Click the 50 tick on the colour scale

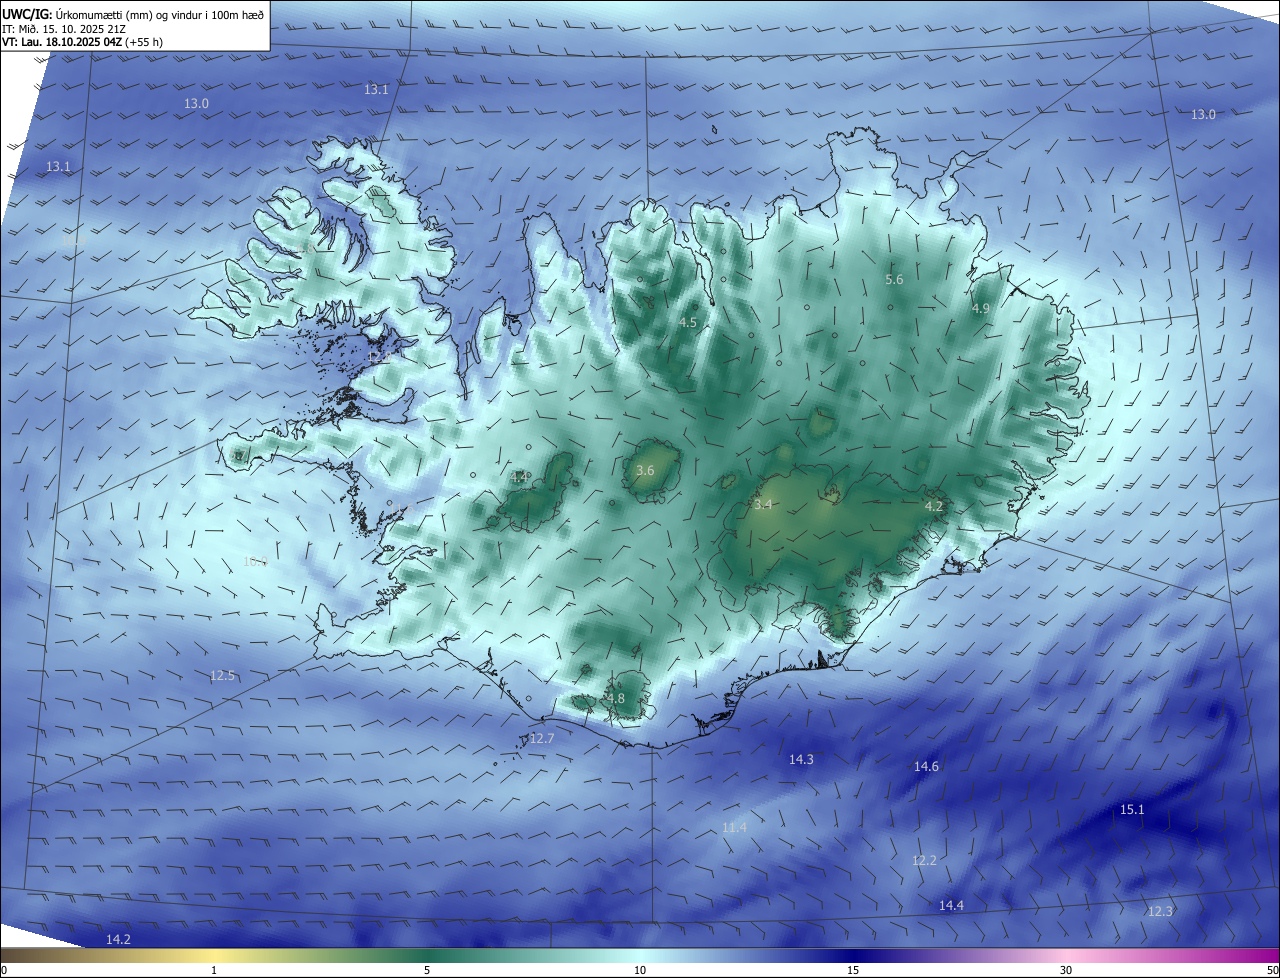pos(1272,970)
